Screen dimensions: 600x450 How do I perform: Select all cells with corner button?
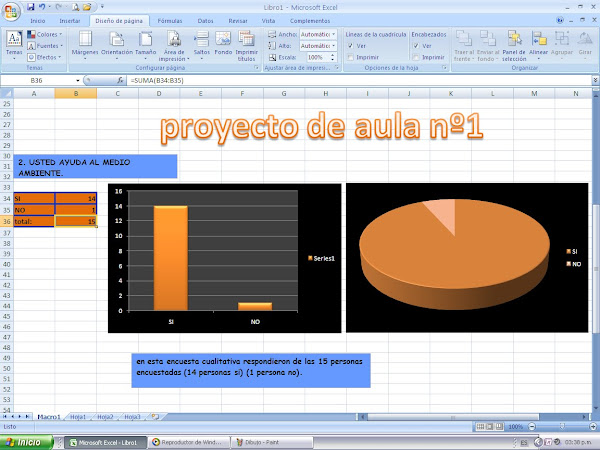[x=7, y=93]
